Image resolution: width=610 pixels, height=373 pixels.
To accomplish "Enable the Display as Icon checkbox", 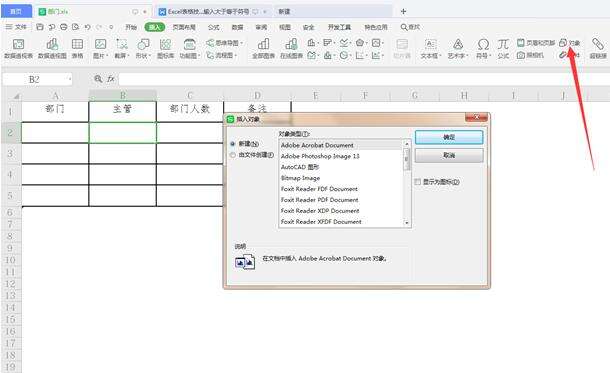I will (418, 182).
